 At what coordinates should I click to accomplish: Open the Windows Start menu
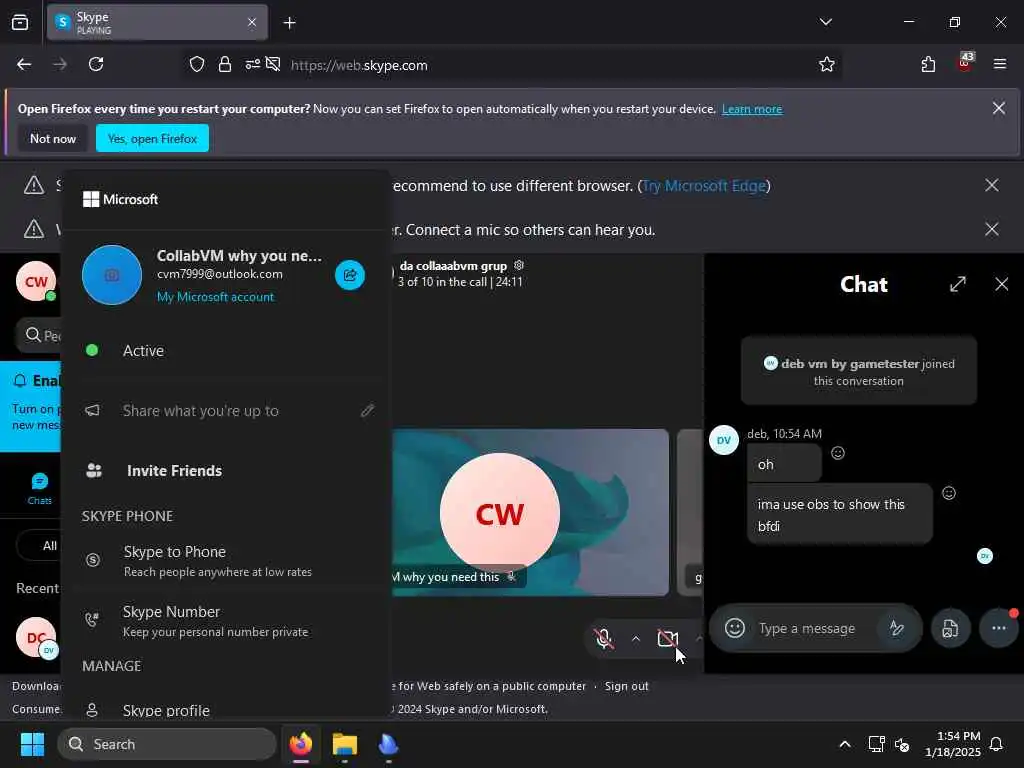click(32, 744)
